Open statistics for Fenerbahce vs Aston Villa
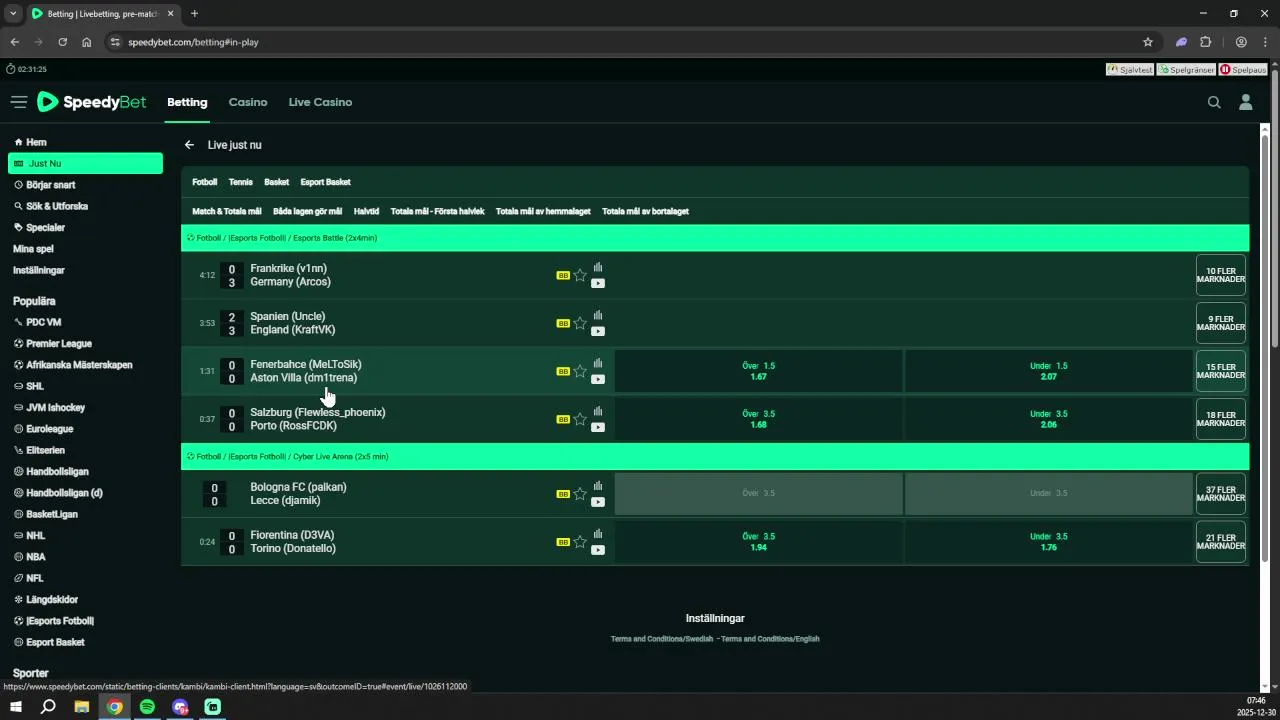Image resolution: width=1280 pixels, height=720 pixels. click(x=598, y=363)
